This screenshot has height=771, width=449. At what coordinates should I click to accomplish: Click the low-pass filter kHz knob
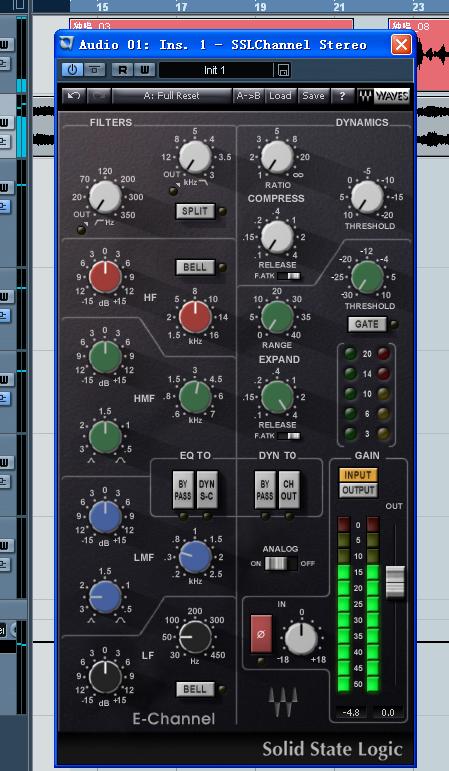point(195,156)
